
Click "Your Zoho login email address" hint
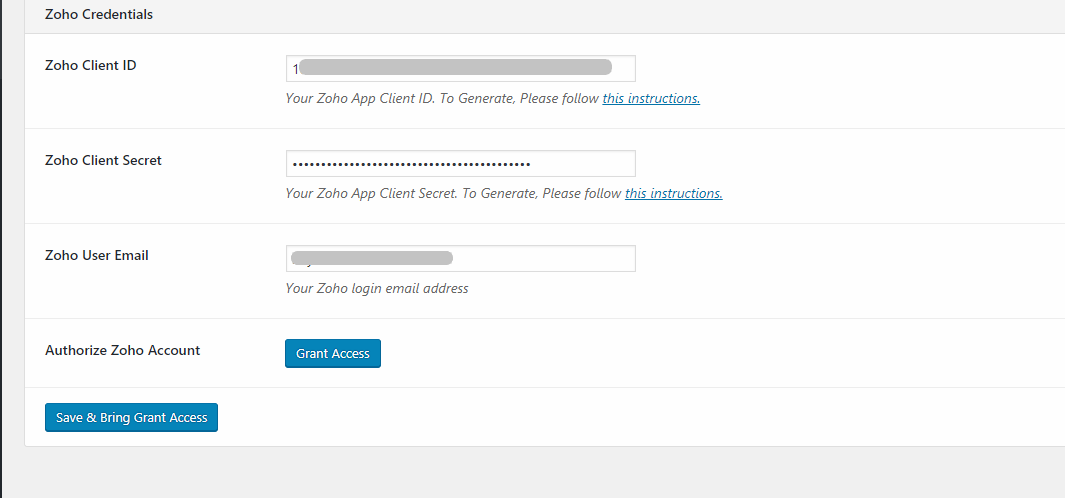click(x=377, y=289)
